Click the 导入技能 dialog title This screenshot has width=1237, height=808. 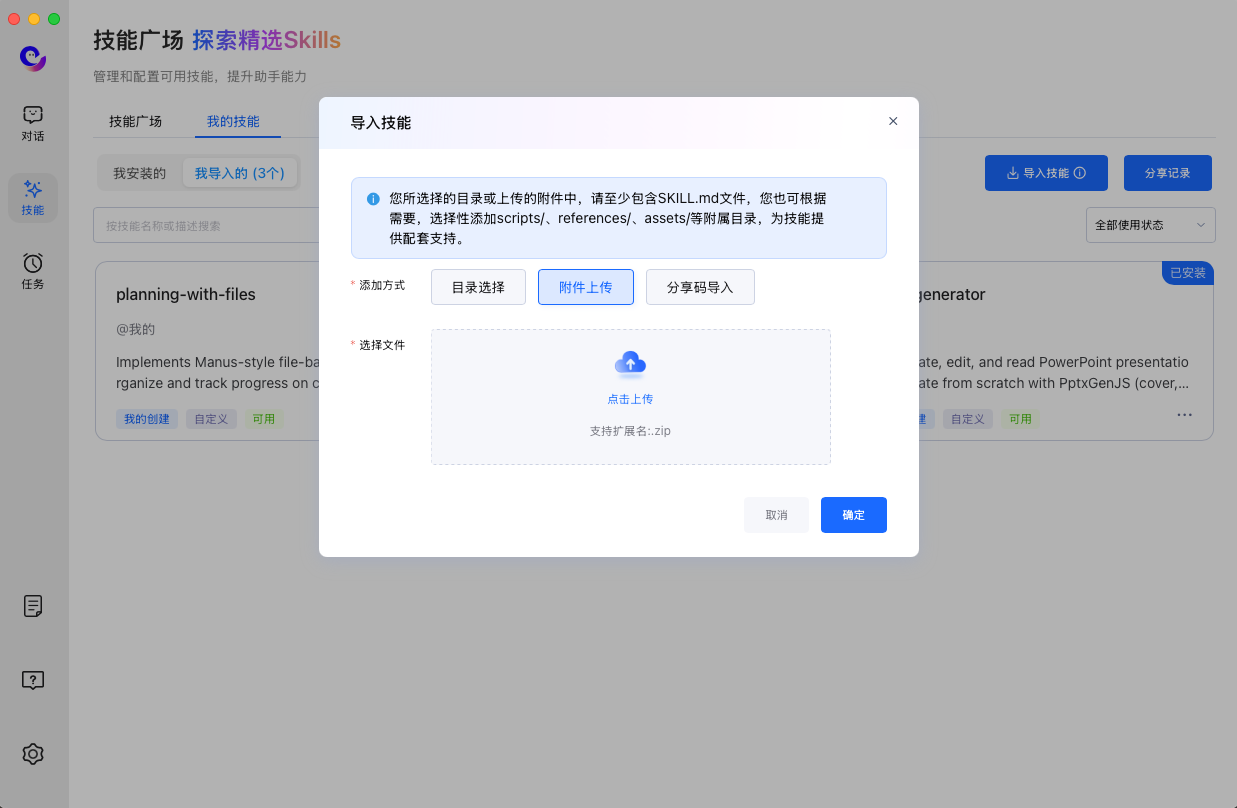point(381,122)
